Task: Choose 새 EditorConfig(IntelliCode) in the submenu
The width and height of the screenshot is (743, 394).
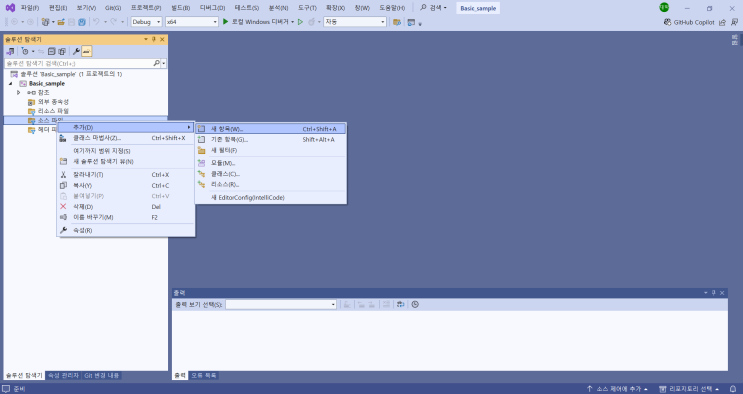Action: 271,198
